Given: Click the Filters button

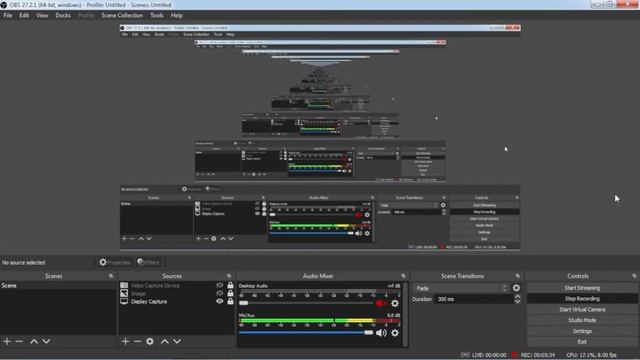Looking at the screenshot, I should click(149, 262).
